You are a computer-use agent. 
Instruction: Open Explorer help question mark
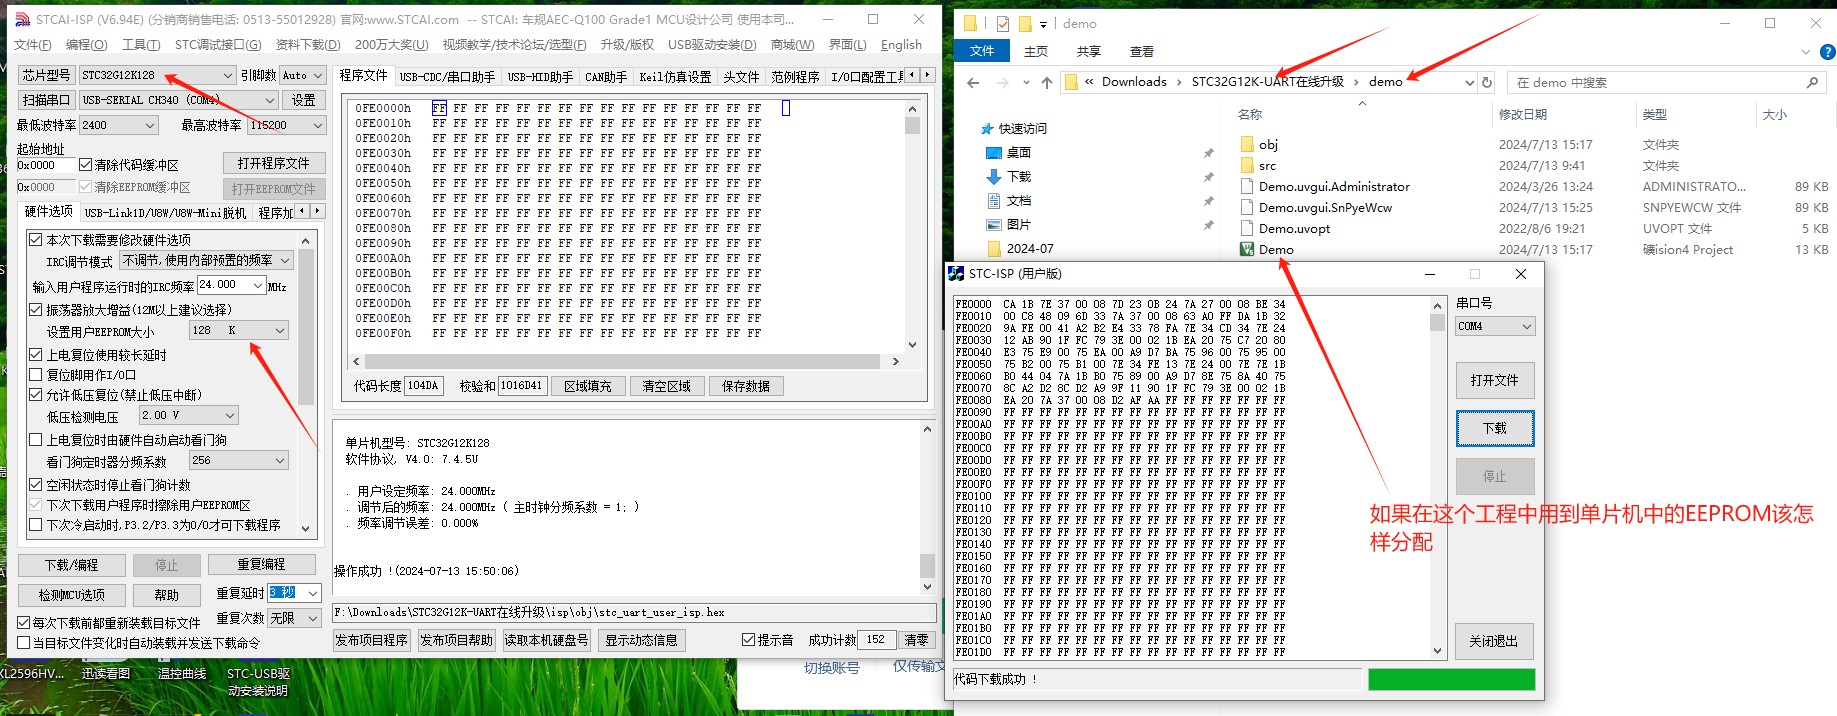[1827, 51]
